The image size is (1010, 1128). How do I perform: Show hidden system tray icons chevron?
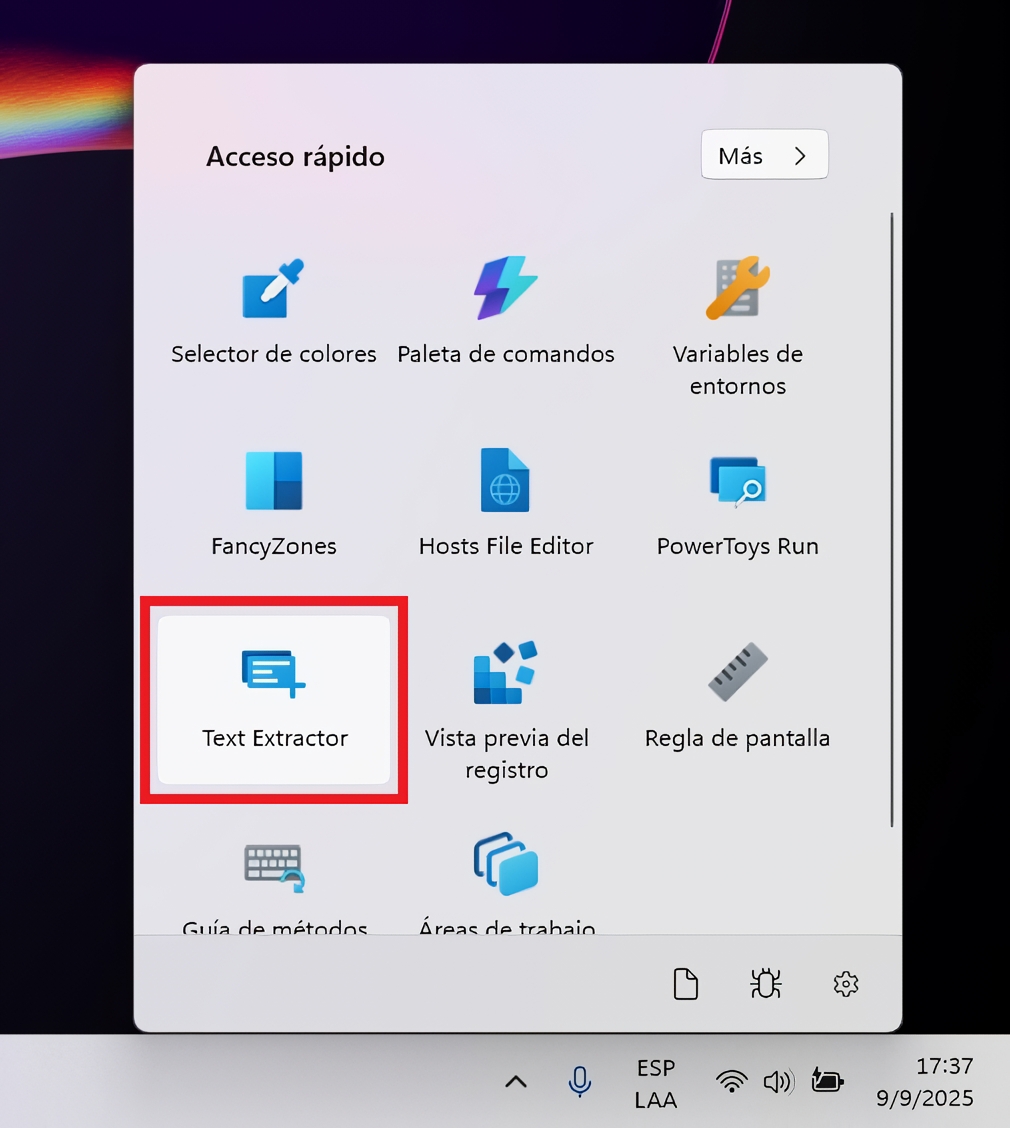pos(516,1081)
